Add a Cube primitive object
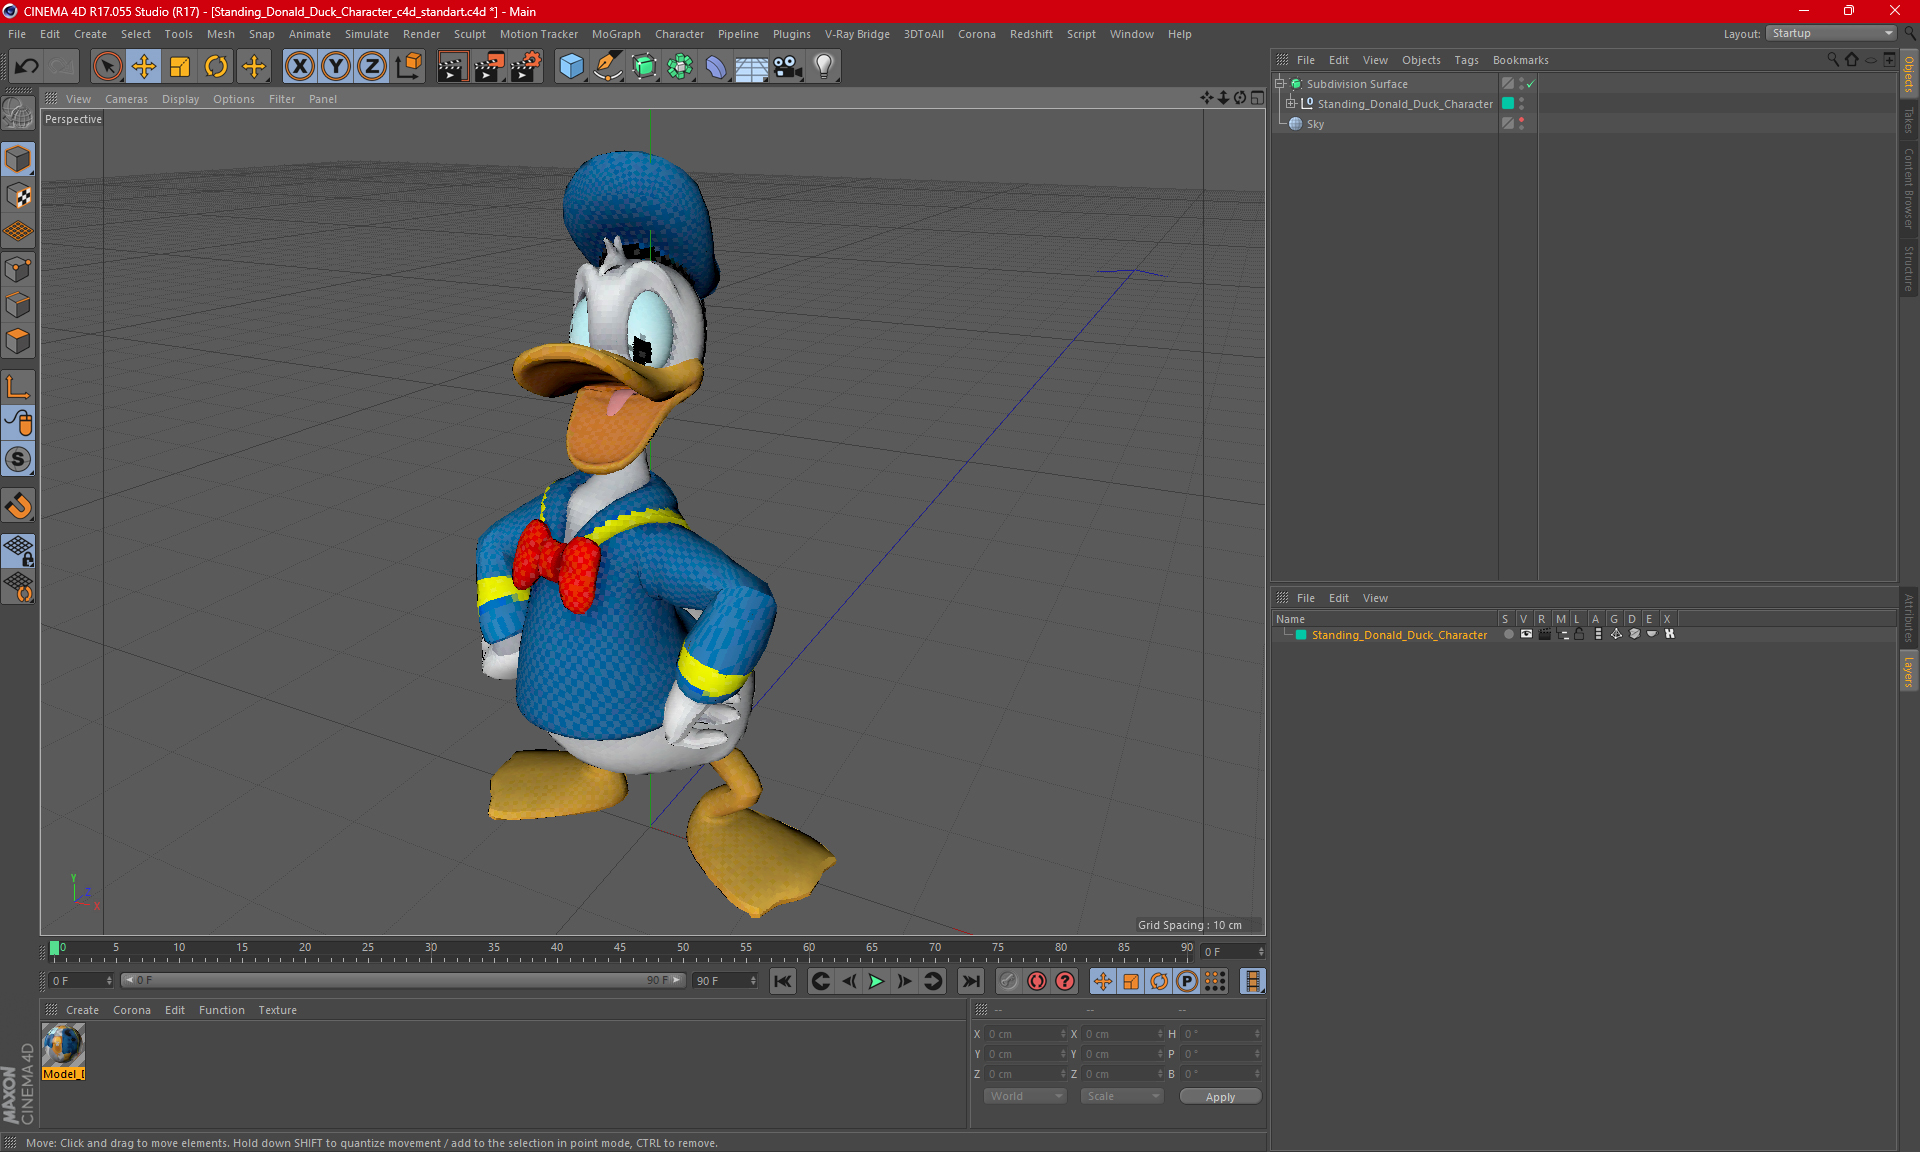 click(571, 67)
